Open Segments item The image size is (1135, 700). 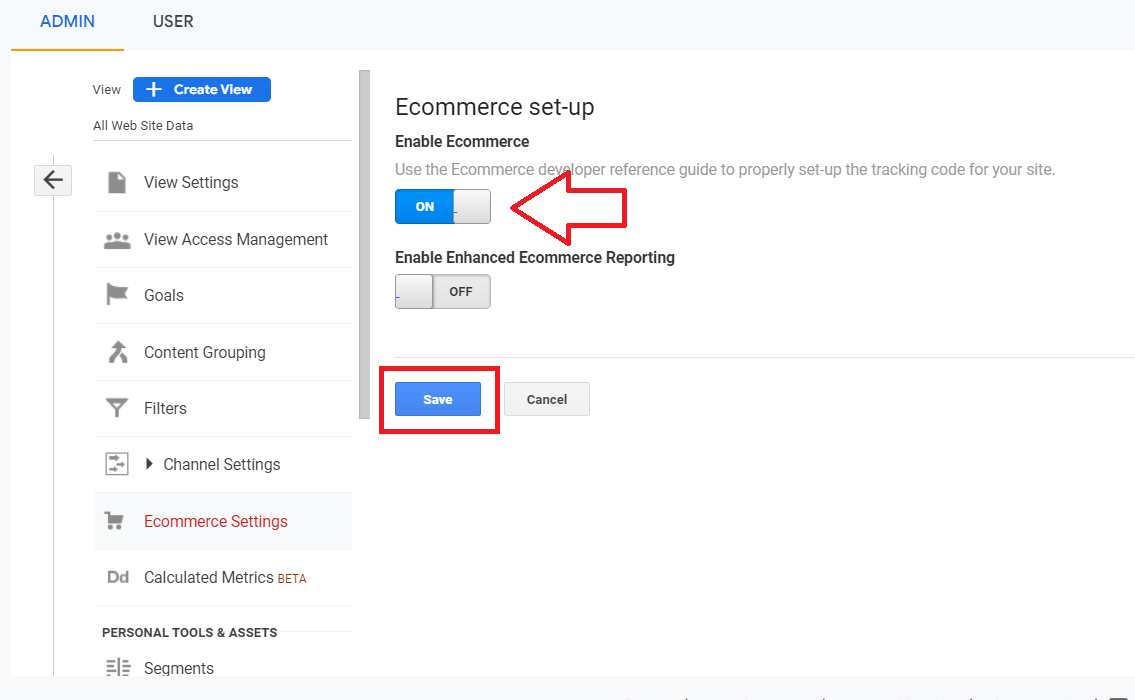(179, 668)
